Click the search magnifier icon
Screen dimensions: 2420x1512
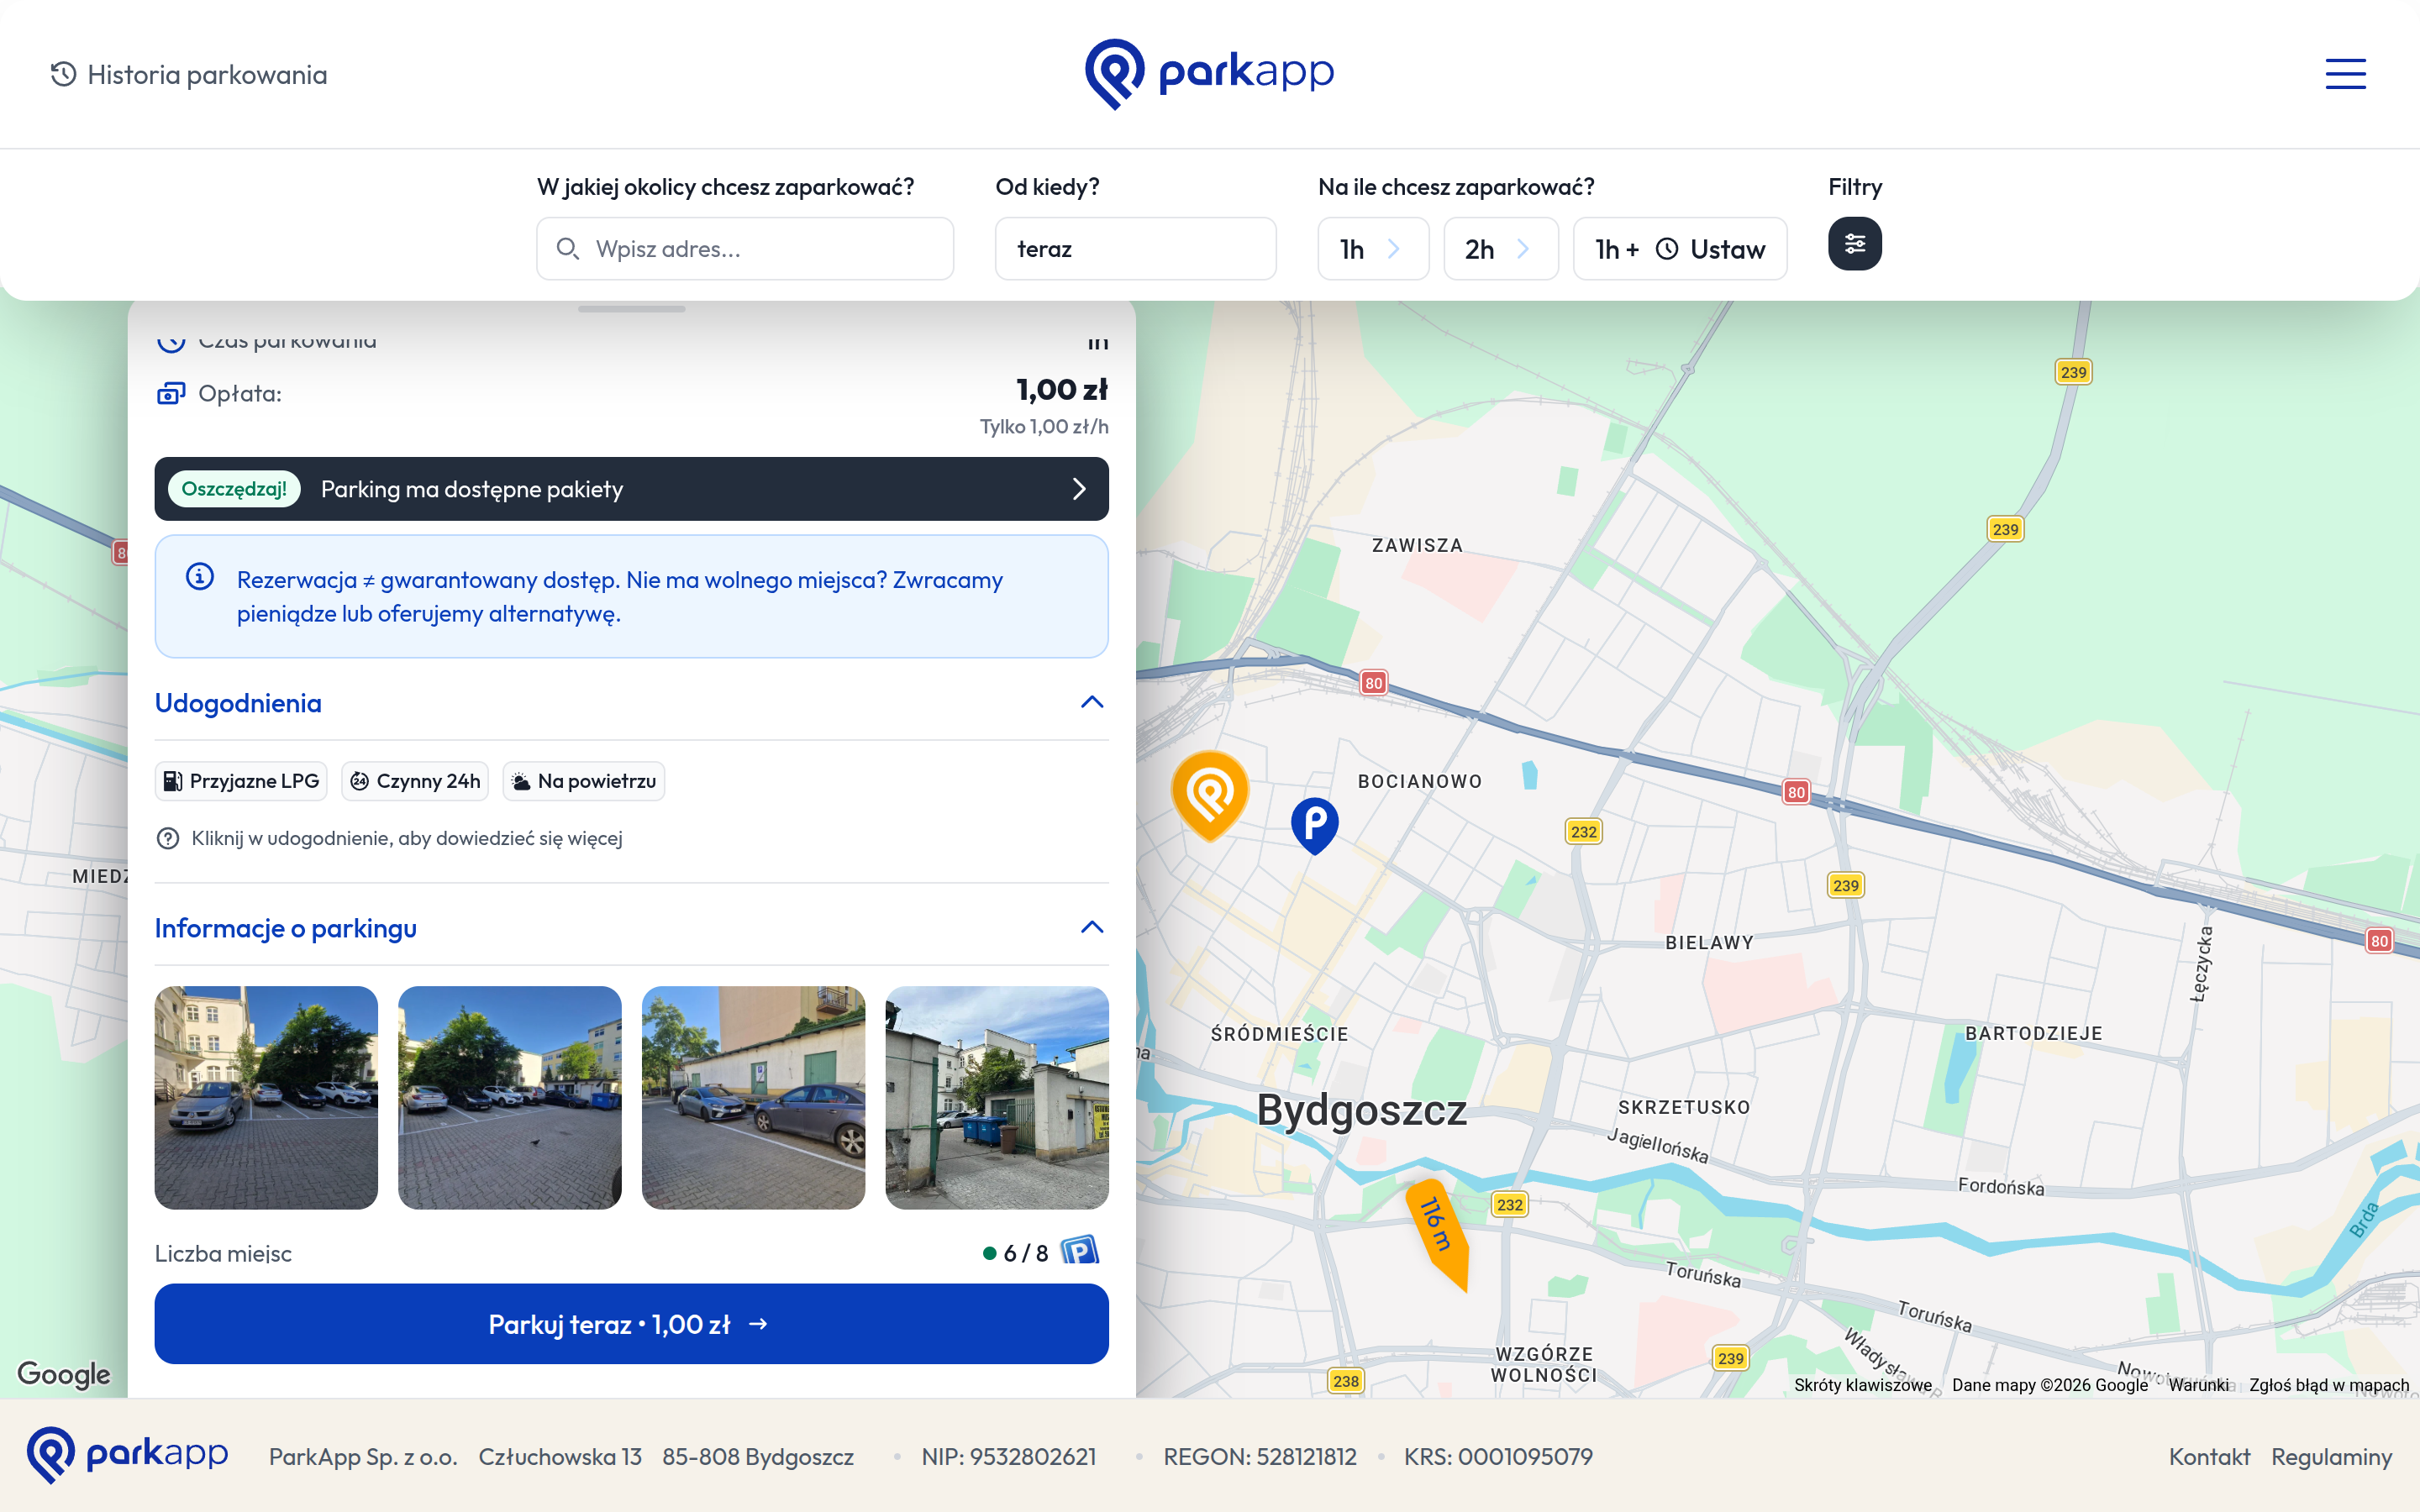[x=567, y=248]
